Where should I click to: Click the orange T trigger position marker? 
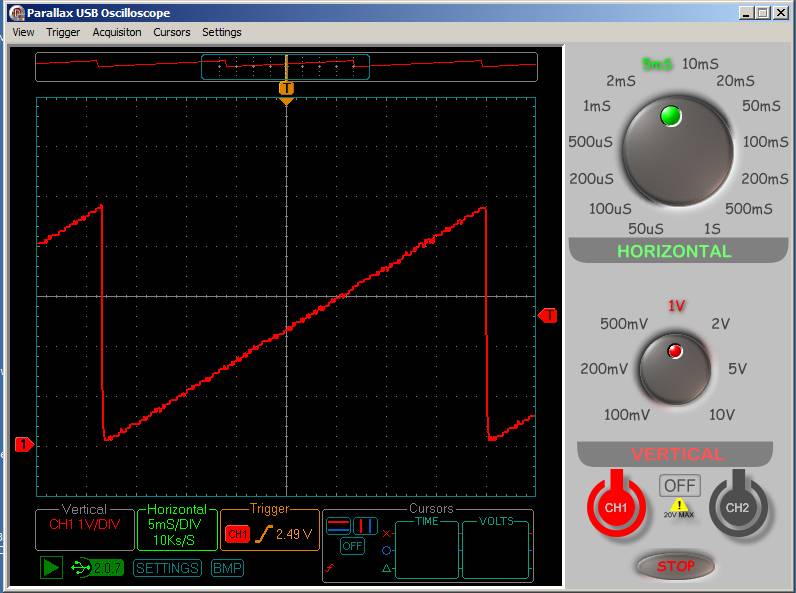[x=286, y=89]
